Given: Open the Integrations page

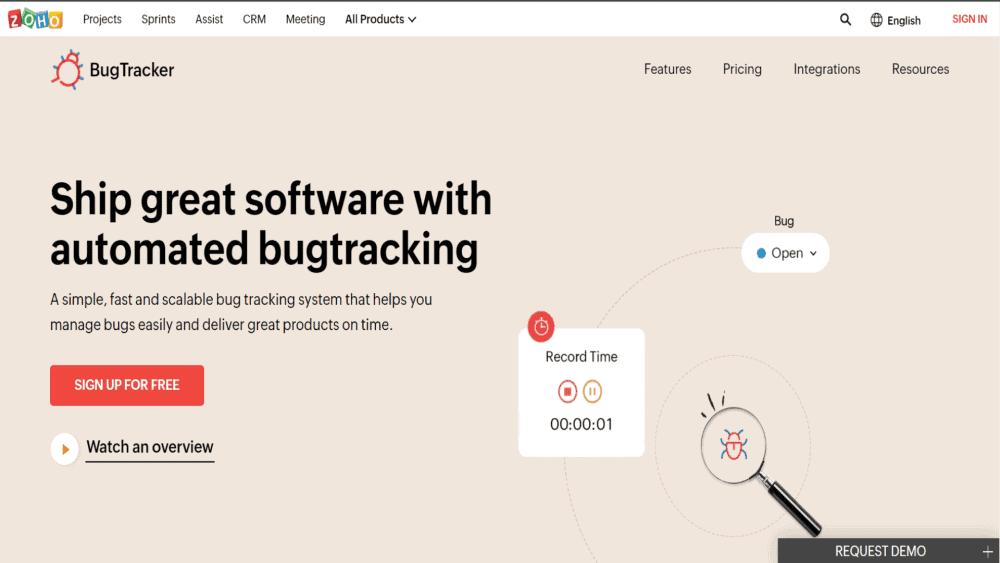Looking at the screenshot, I should tap(827, 69).
